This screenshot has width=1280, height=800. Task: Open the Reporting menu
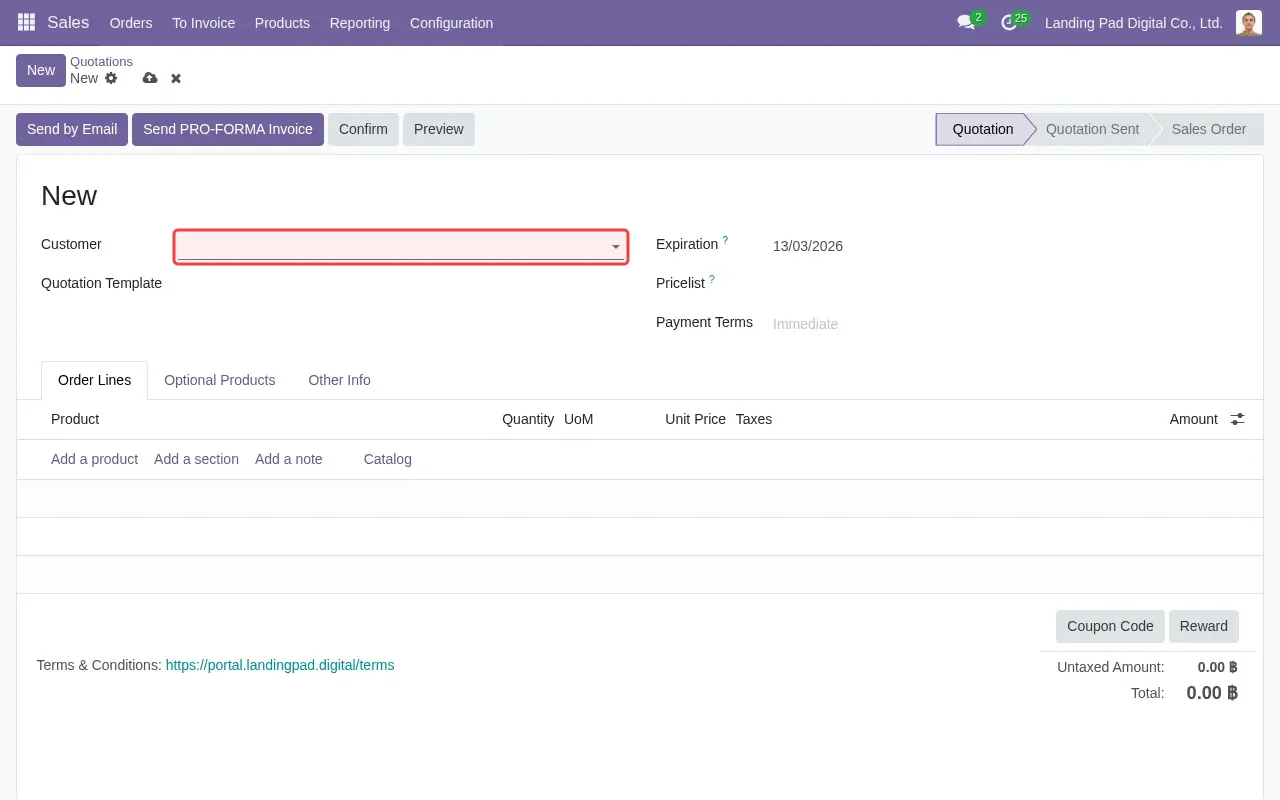(359, 22)
